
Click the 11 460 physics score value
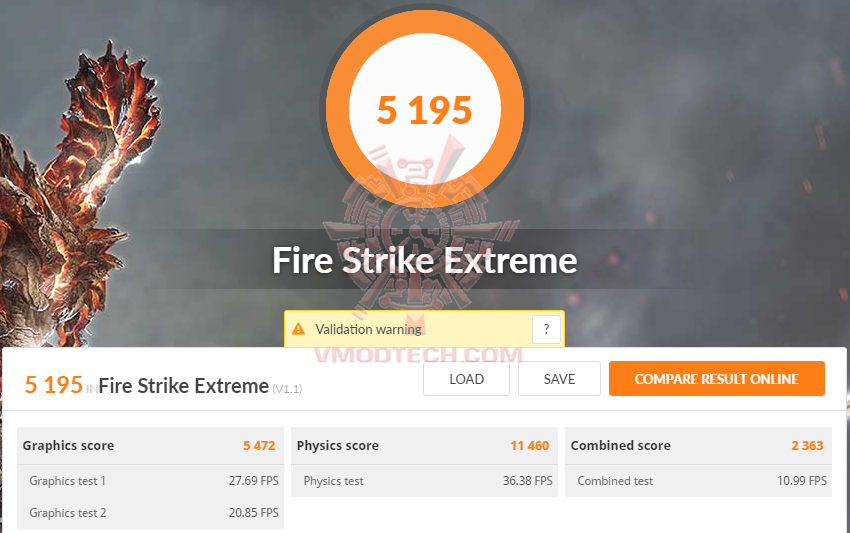point(530,446)
